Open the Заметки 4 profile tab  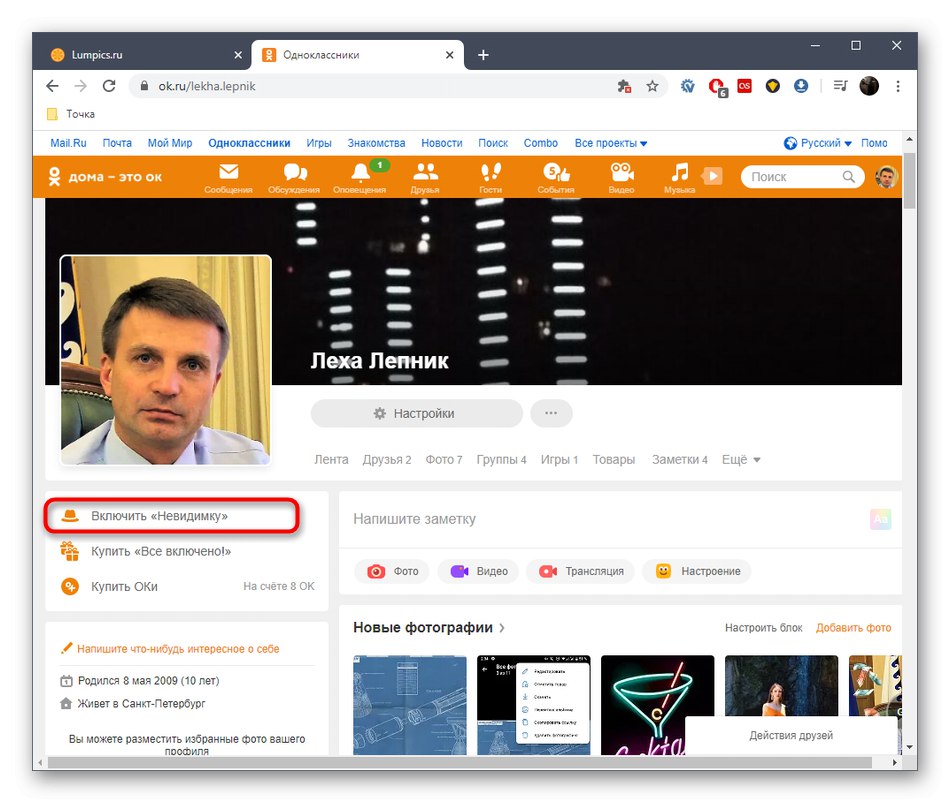coord(680,459)
